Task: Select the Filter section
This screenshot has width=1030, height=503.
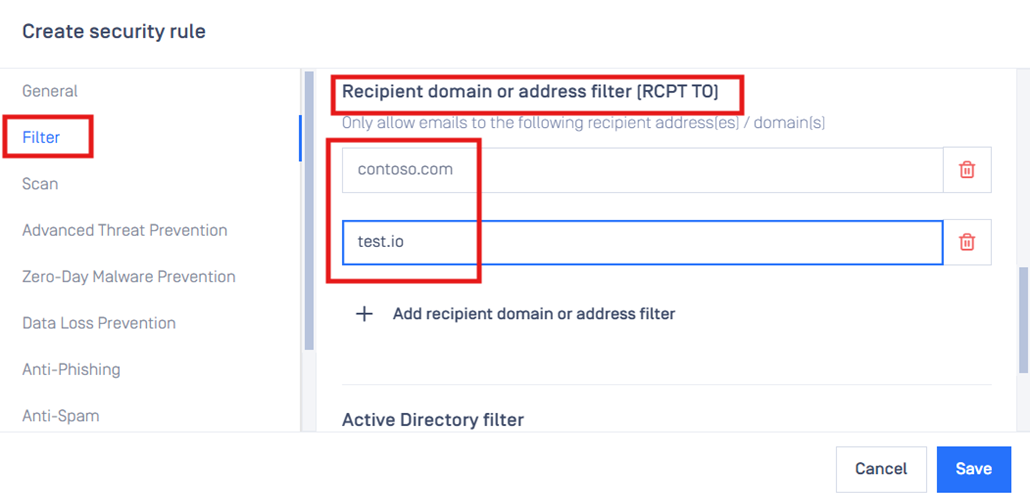Action: point(41,137)
